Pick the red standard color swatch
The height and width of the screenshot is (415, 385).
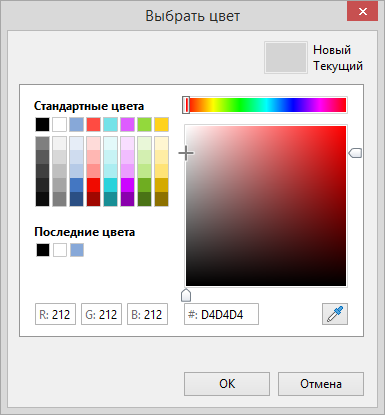coord(93,124)
